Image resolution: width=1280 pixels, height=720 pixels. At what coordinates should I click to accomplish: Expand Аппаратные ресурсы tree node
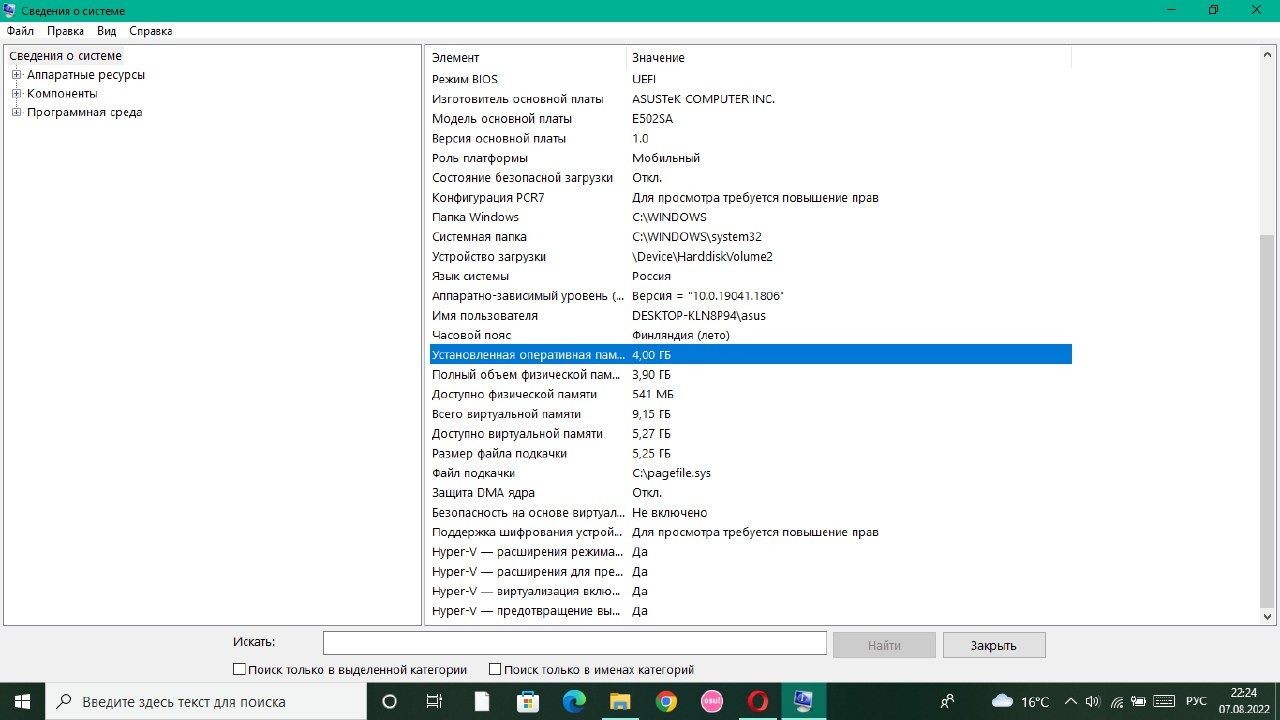16,75
